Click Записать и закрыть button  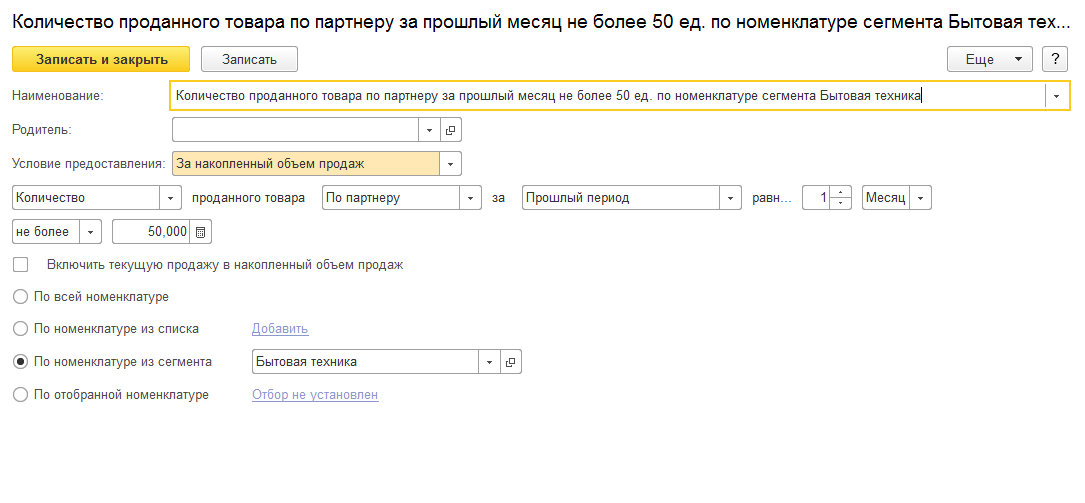102,60
